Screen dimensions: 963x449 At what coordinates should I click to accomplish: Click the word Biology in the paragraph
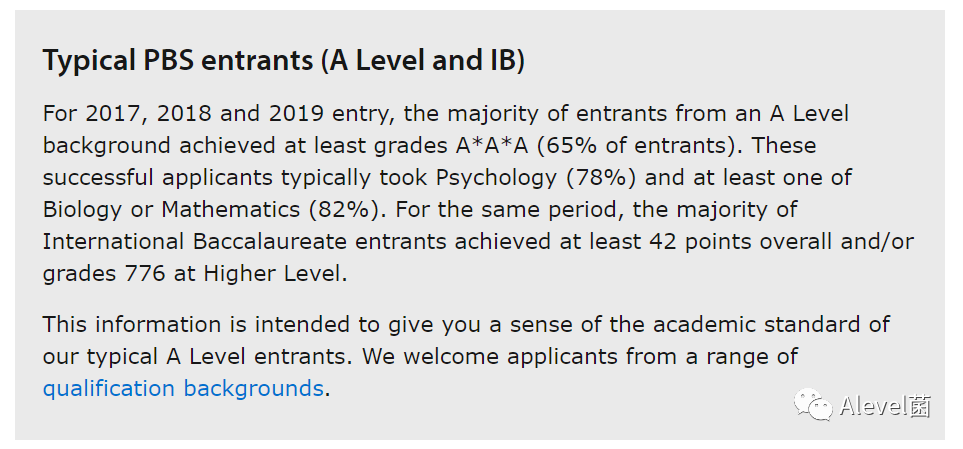click(82, 210)
